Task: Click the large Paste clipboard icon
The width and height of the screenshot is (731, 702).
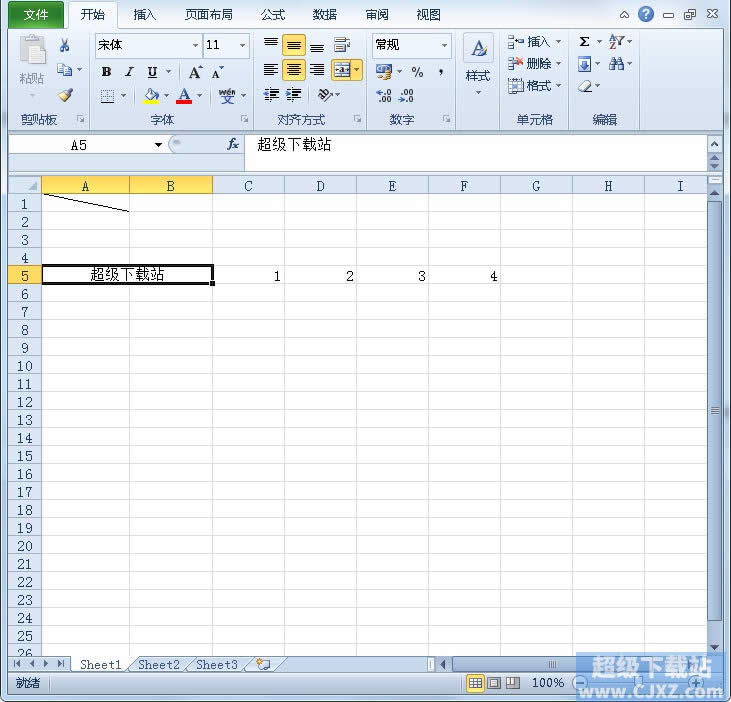Action: click(x=32, y=50)
